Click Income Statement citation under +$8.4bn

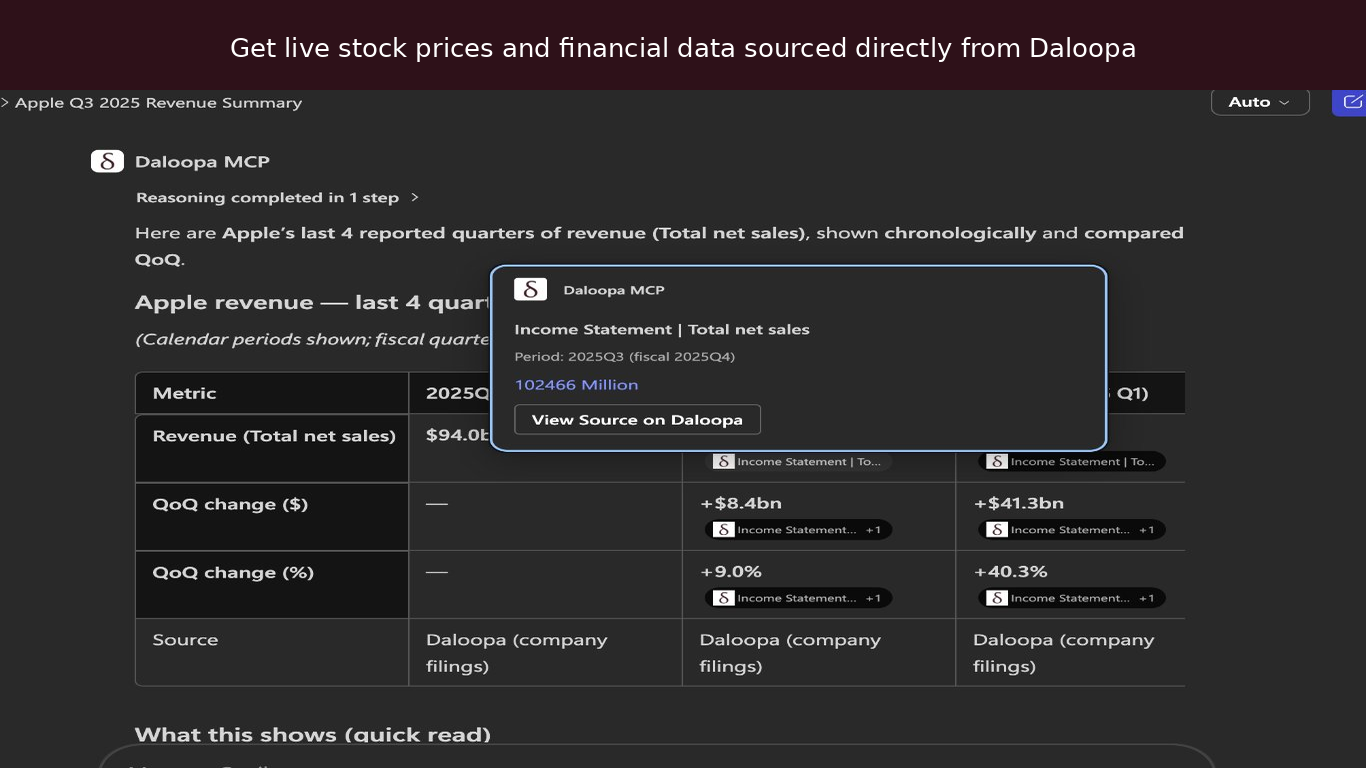[798, 530]
